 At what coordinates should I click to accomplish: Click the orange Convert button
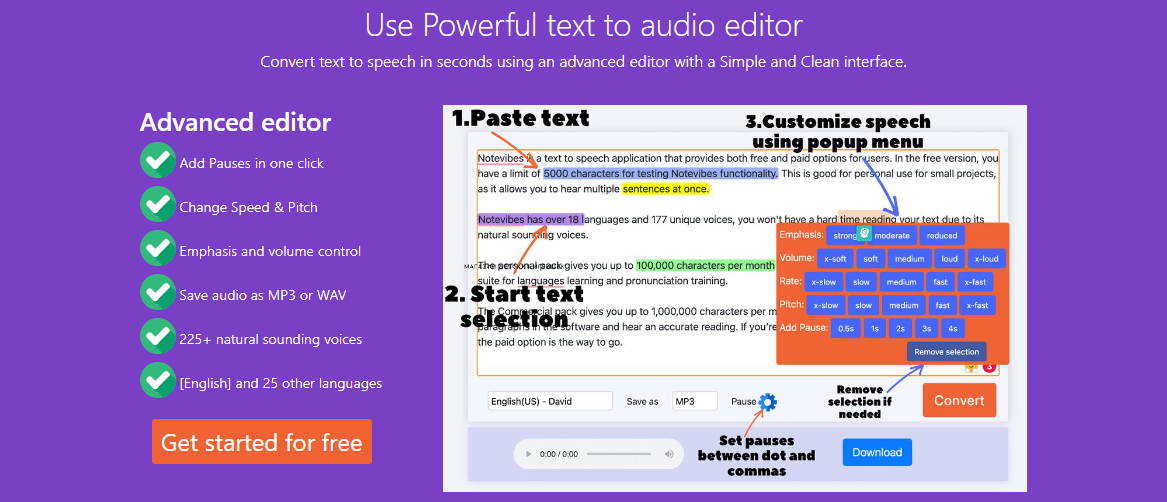[x=959, y=401]
